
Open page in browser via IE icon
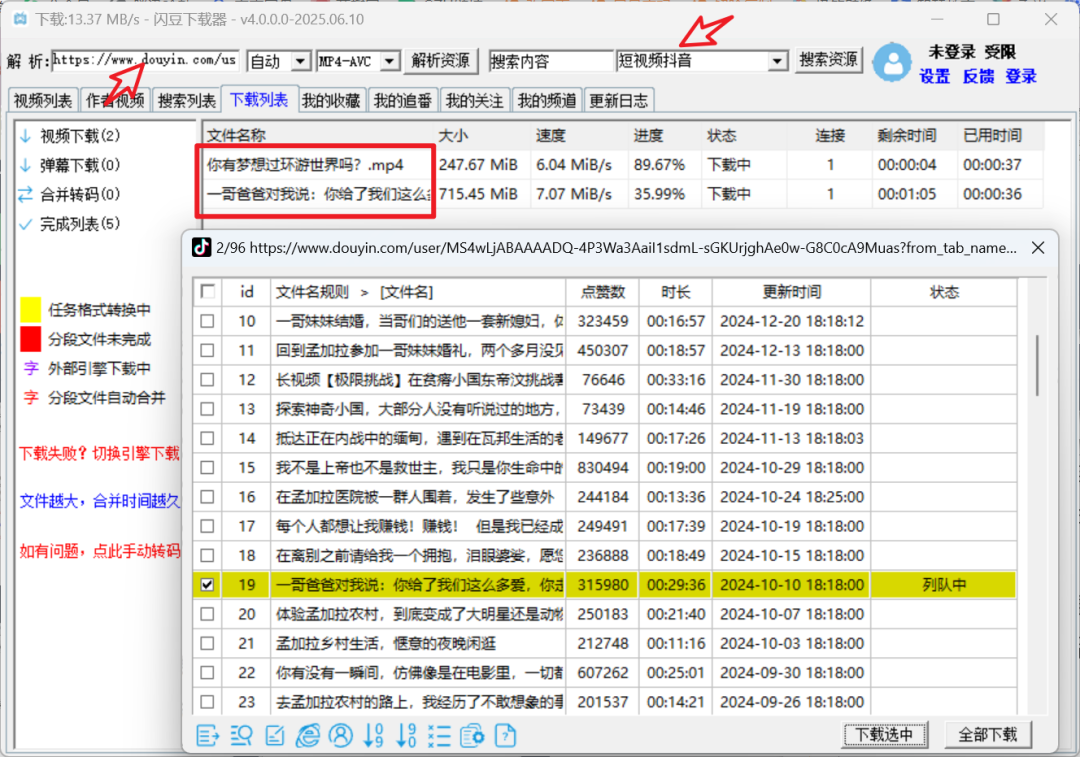tap(308, 735)
